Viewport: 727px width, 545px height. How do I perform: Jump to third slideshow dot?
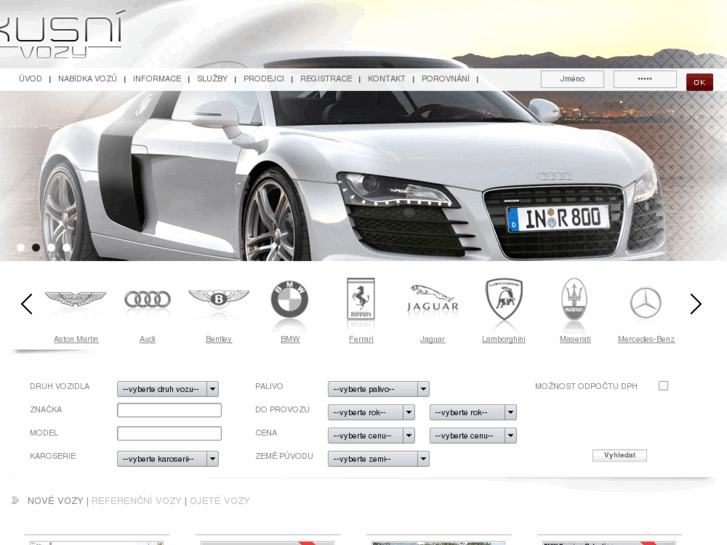pos(51,247)
